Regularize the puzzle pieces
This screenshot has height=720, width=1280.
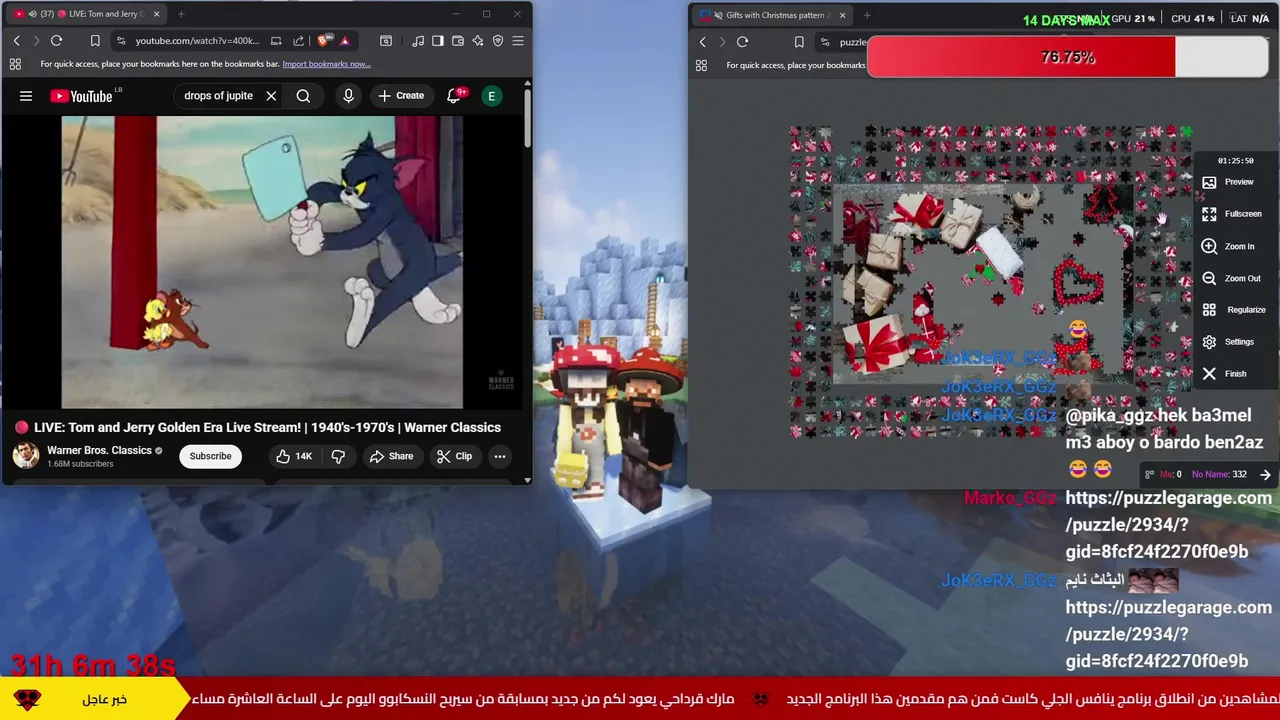pyautogui.click(x=1234, y=310)
